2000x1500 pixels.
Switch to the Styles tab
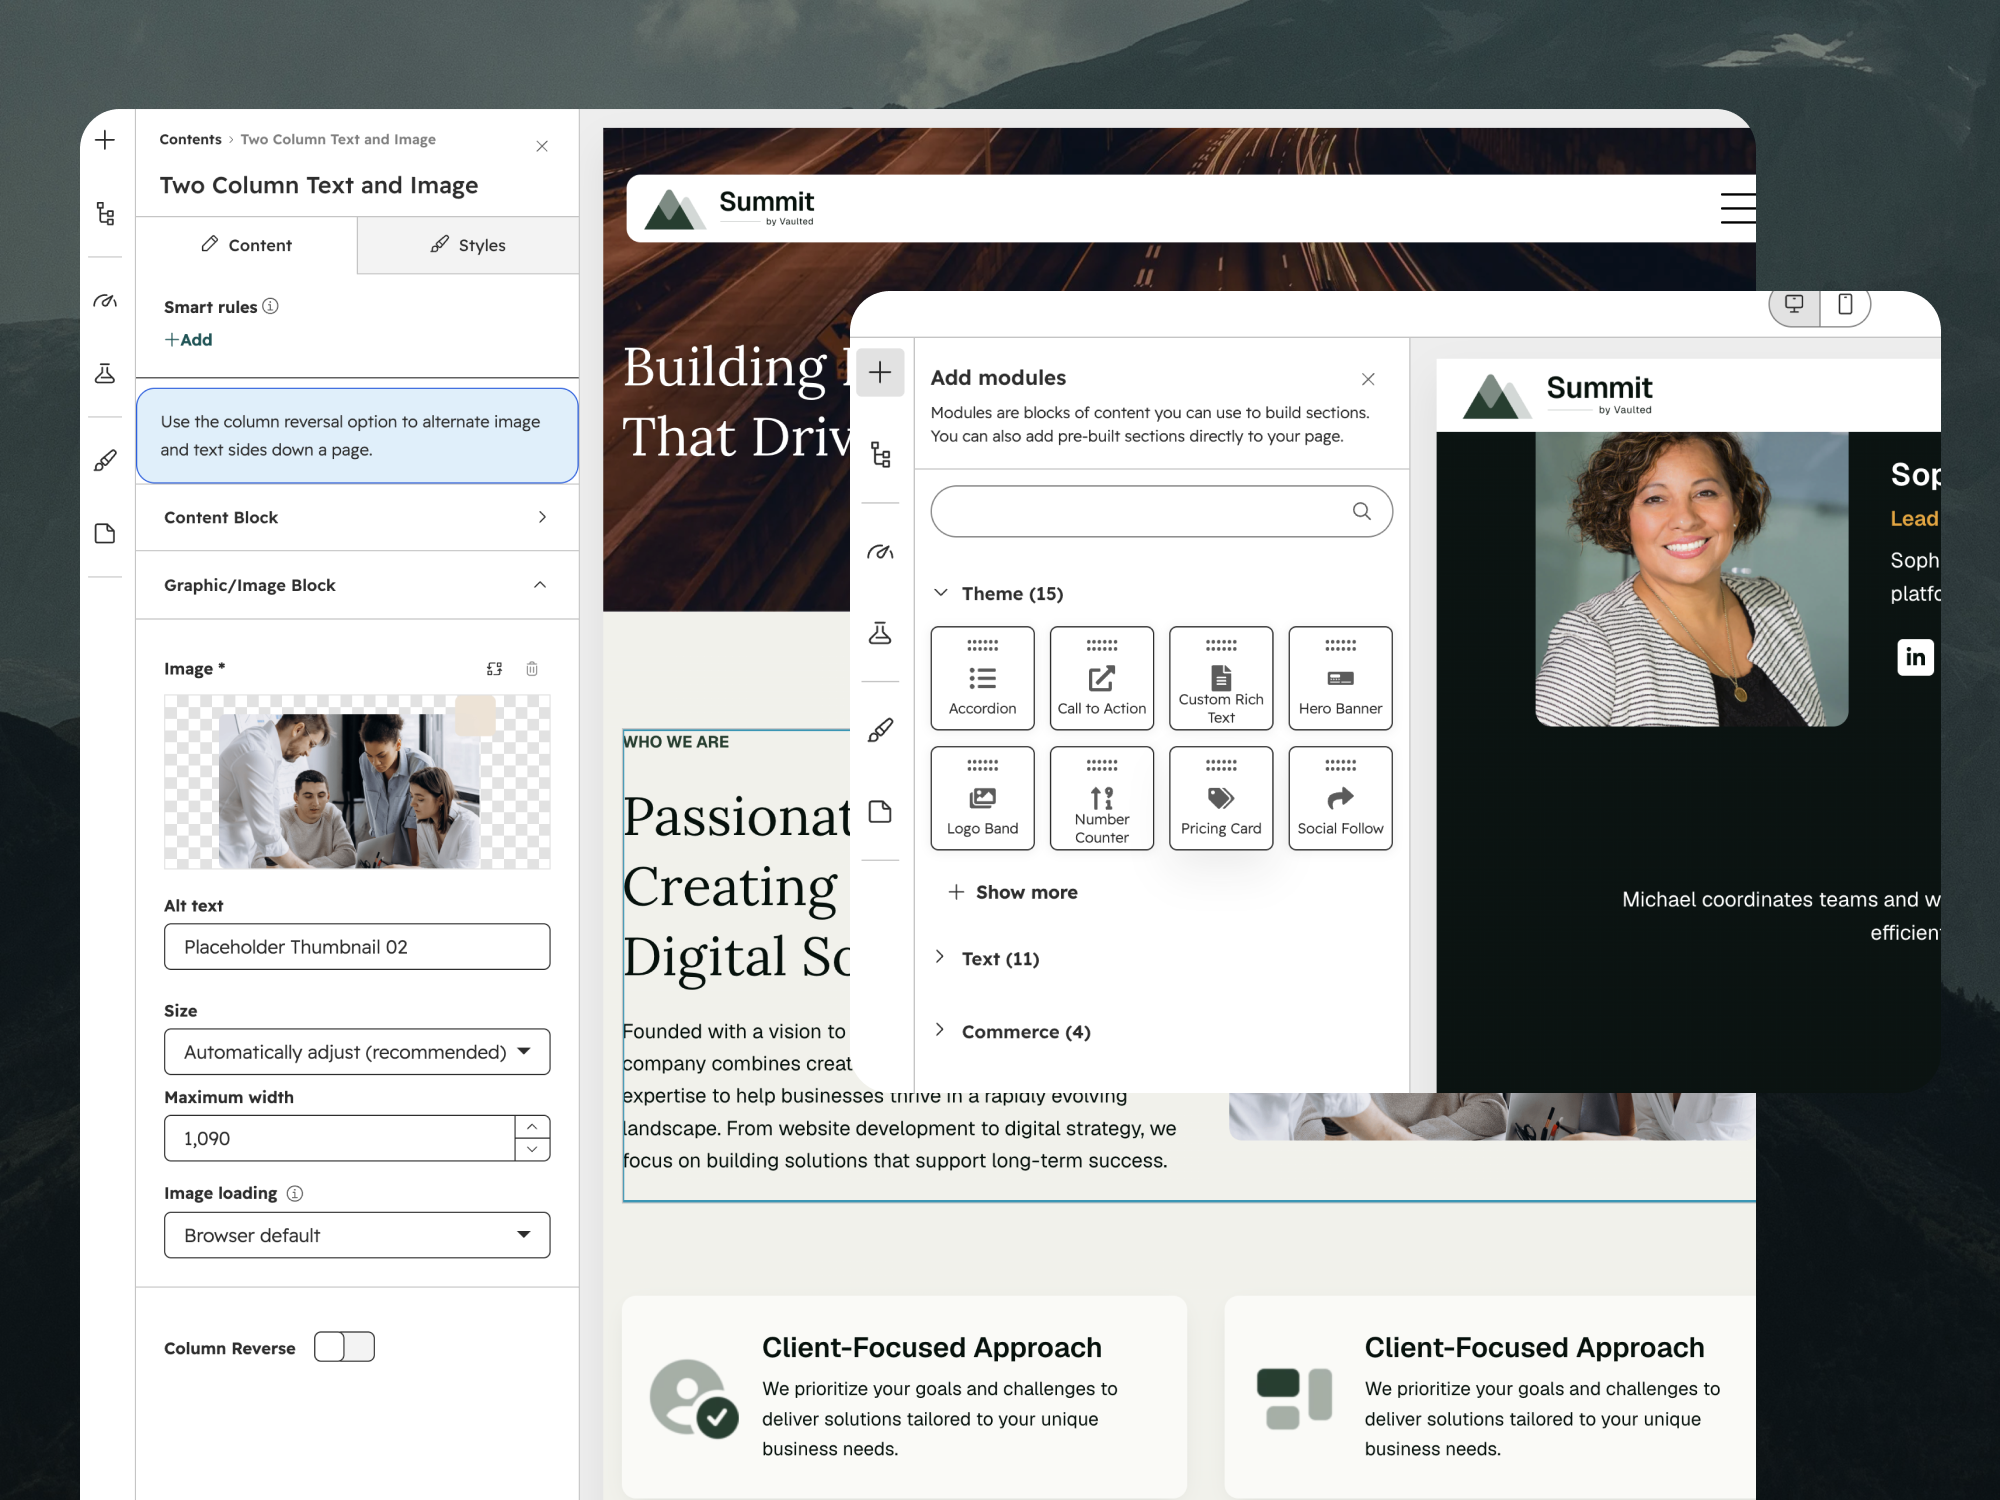[x=468, y=245]
